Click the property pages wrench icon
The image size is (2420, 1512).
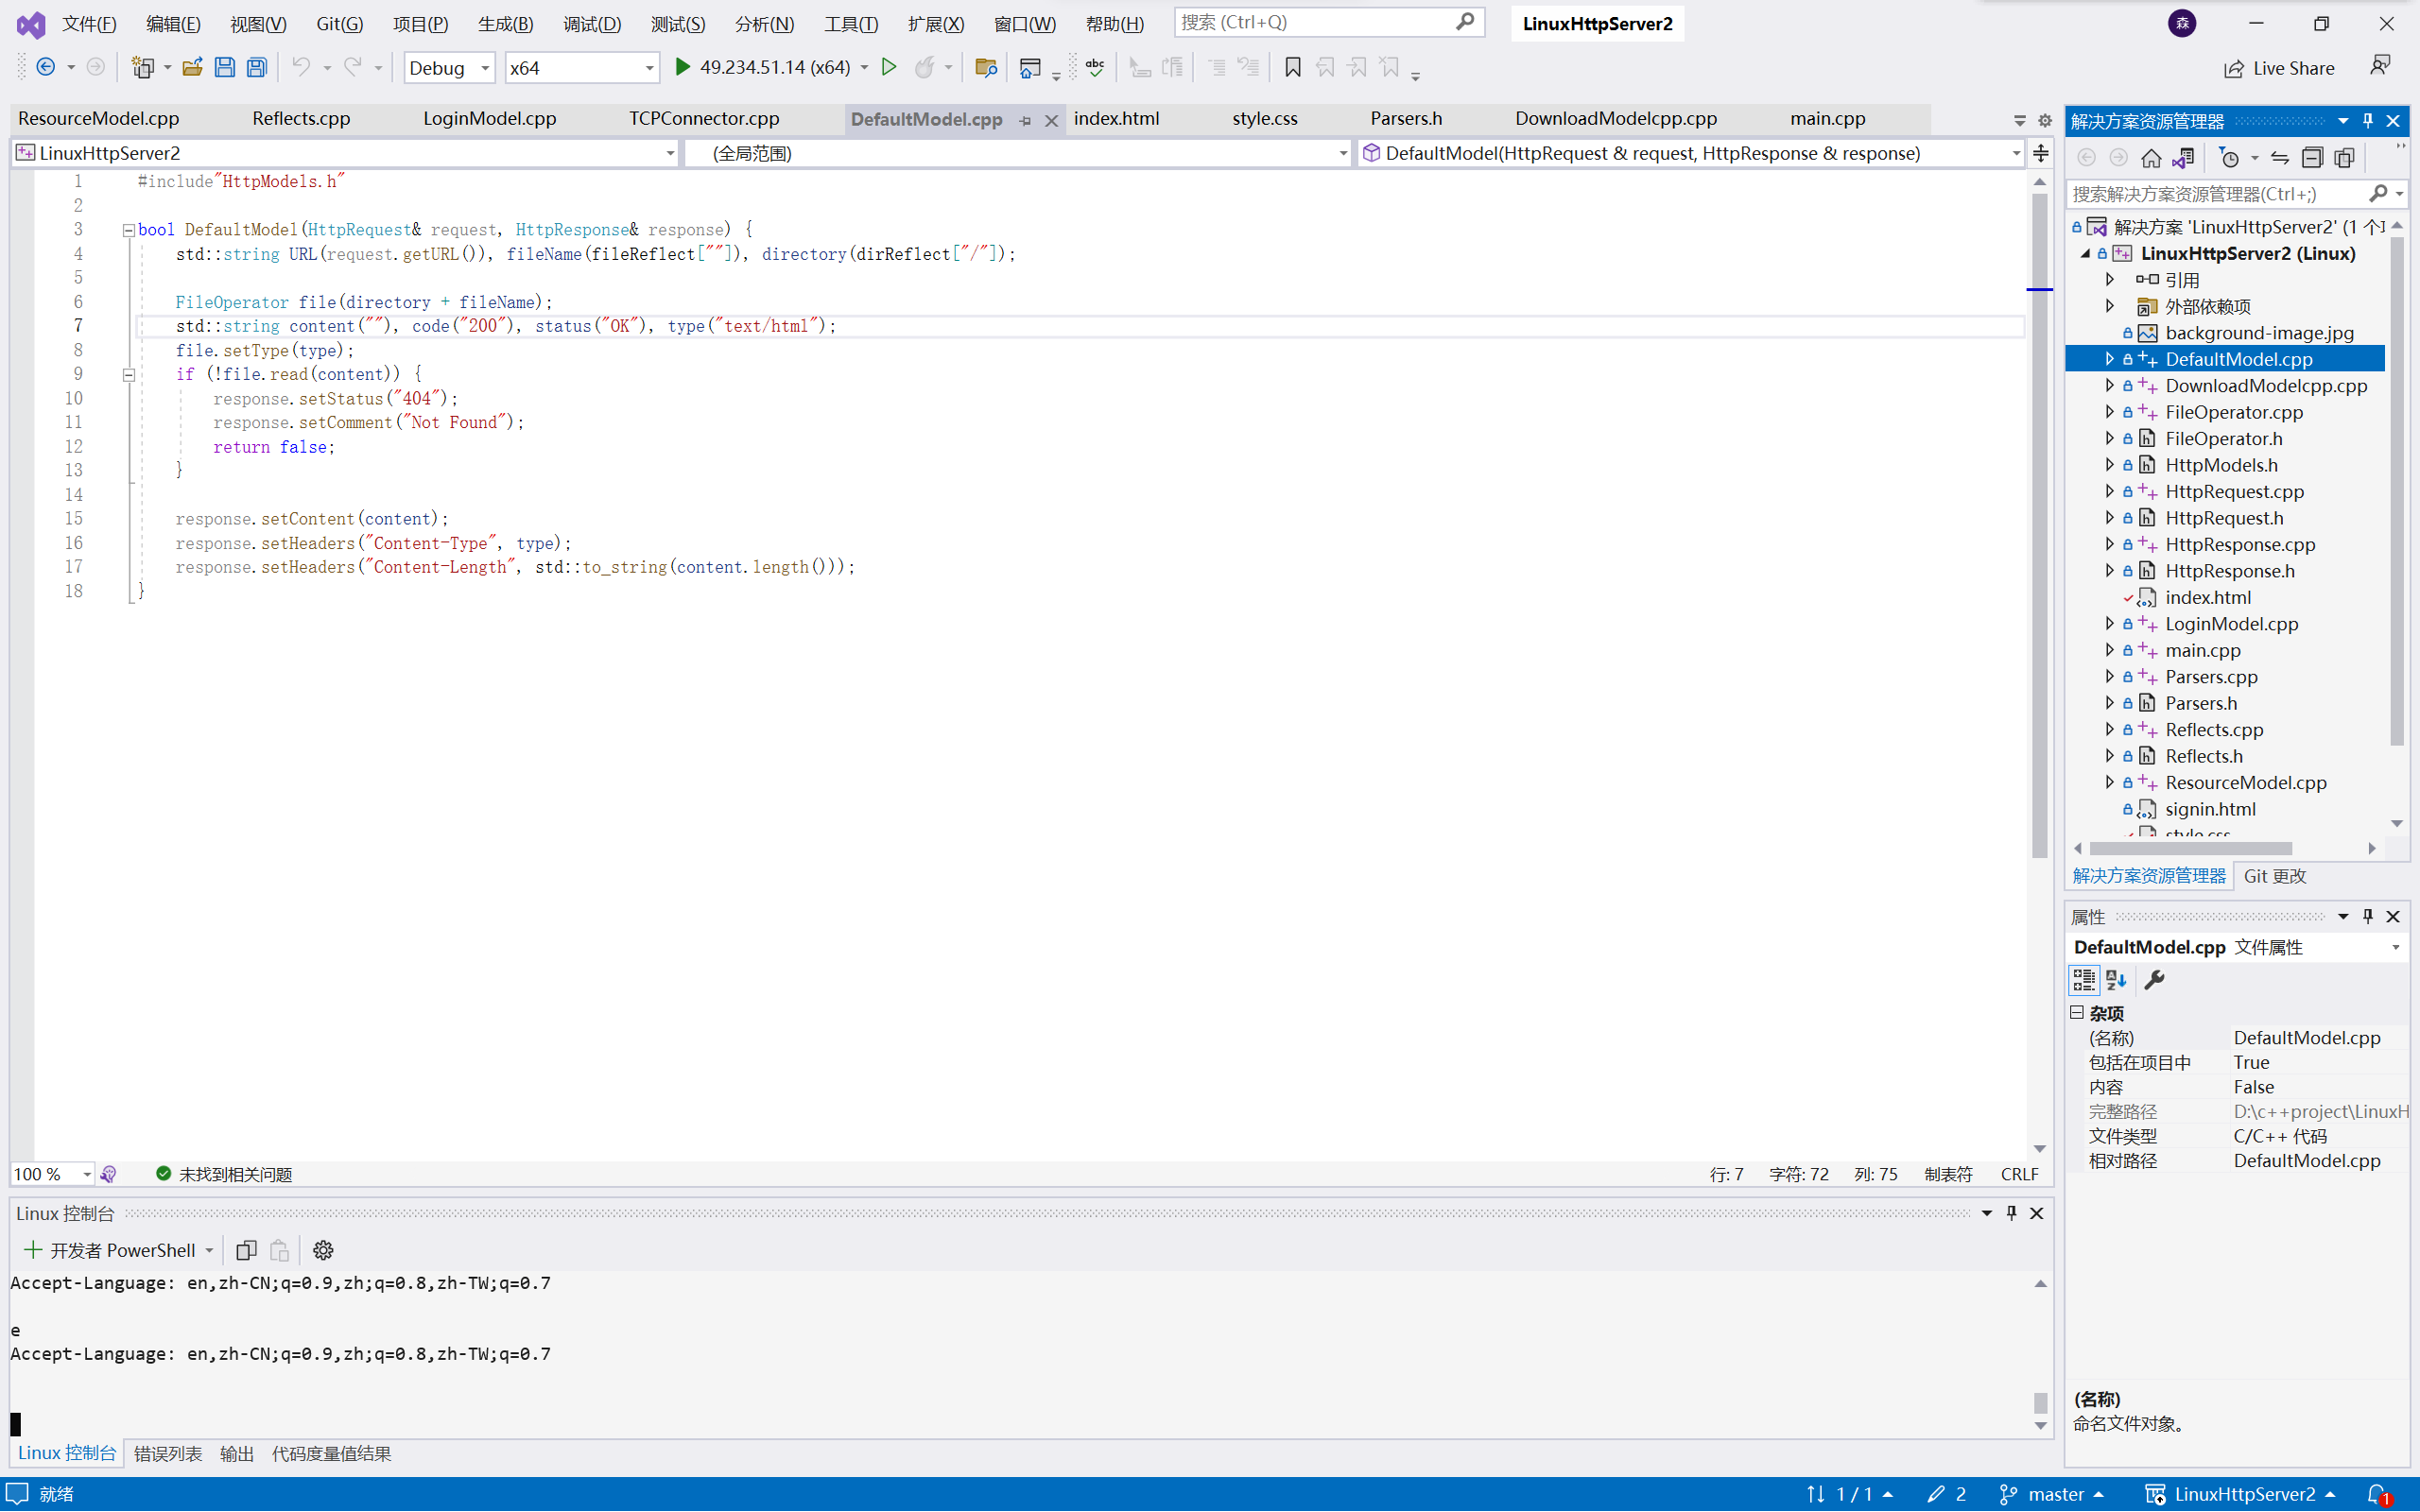pos(2155,980)
